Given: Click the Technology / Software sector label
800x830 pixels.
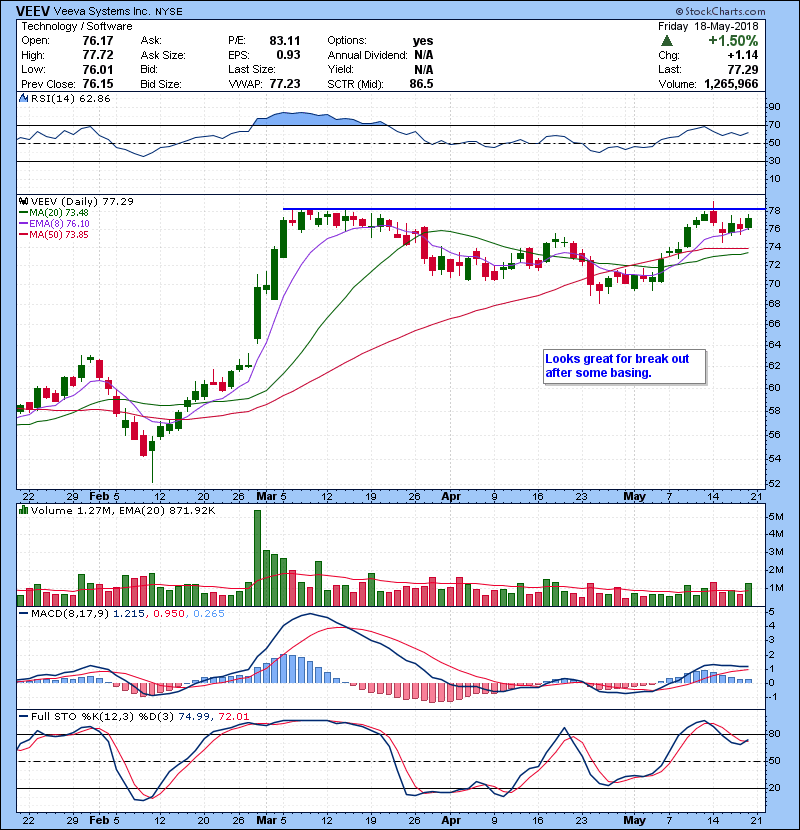Looking at the screenshot, I should (77, 26).
